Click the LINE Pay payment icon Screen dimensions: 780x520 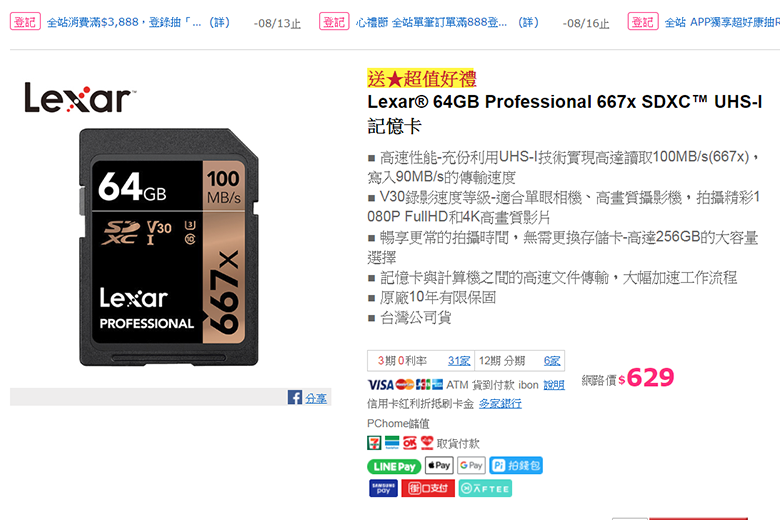394,466
